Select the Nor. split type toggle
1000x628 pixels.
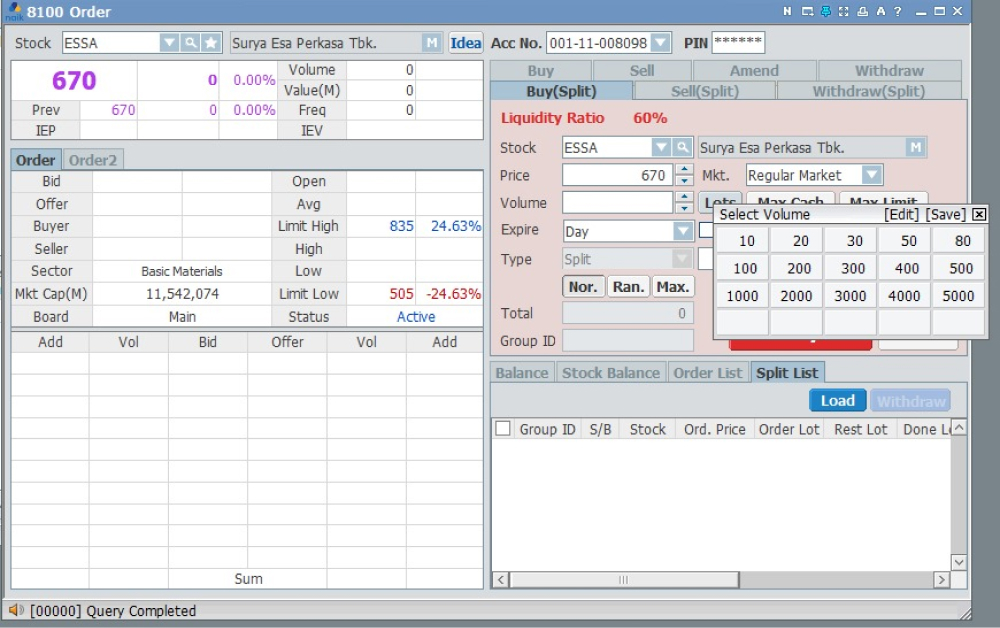583,287
